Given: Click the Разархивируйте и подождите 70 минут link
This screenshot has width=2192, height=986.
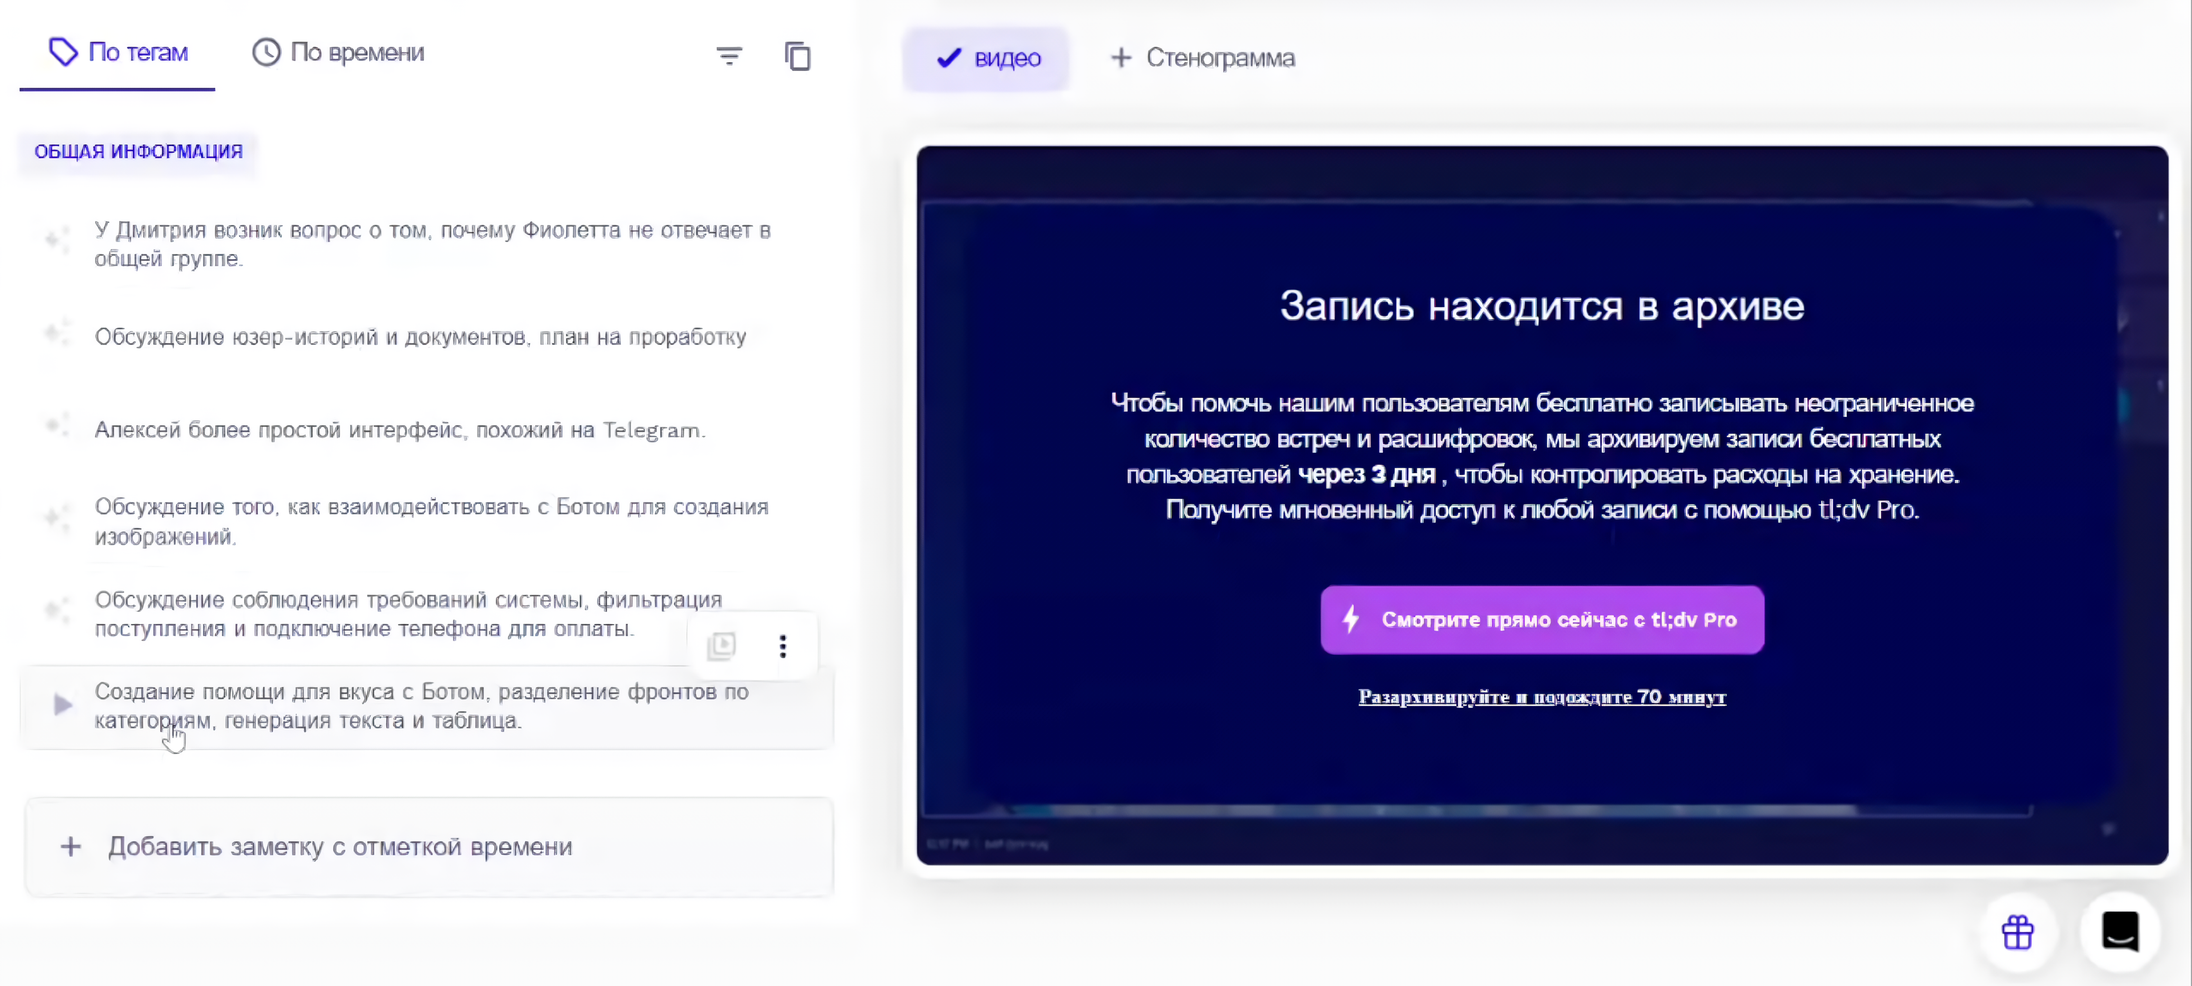Looking at the screenshot, I should [x=1542, y=697].
